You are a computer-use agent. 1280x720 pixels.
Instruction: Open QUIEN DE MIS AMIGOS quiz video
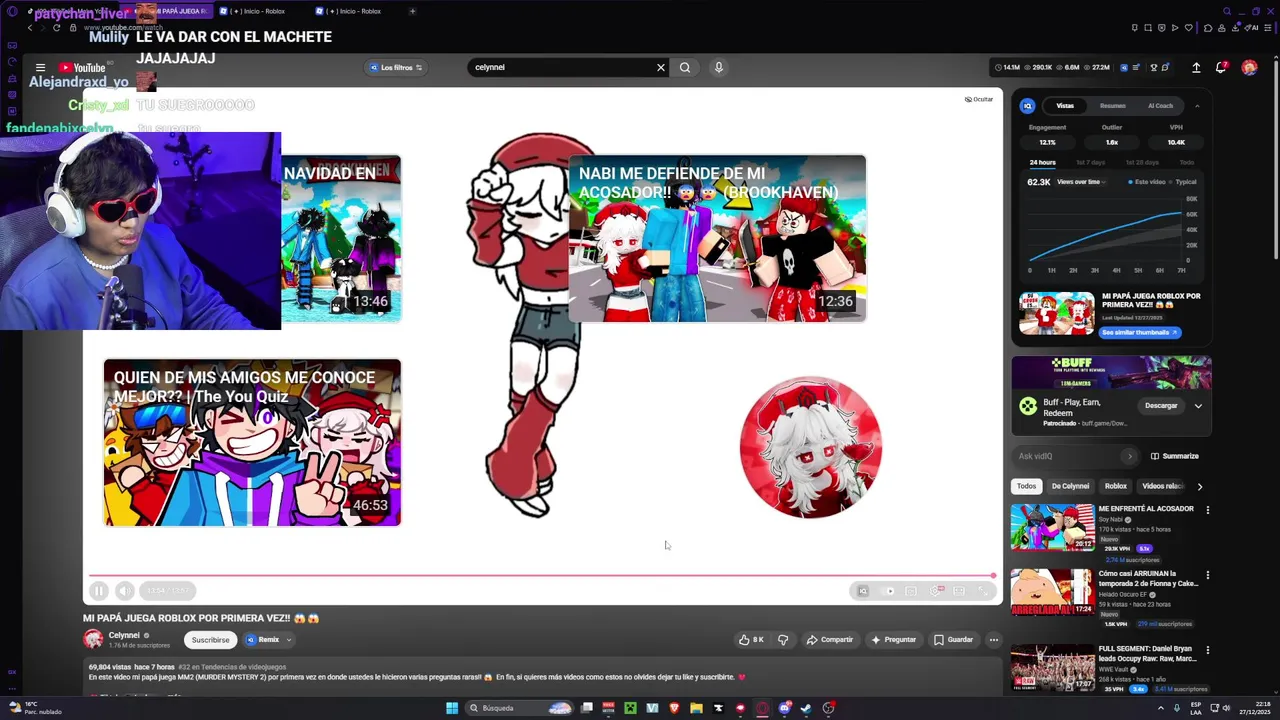pyautogui.click(x=252, y=442)
